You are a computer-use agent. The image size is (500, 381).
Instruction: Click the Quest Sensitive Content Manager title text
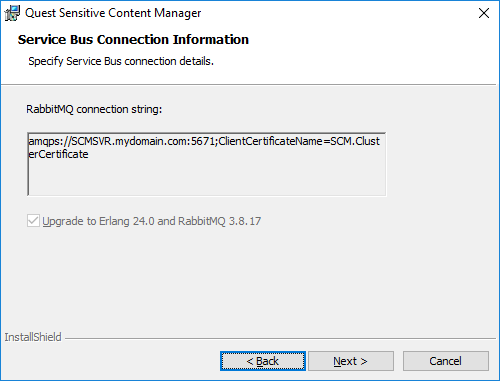[113, 13]
